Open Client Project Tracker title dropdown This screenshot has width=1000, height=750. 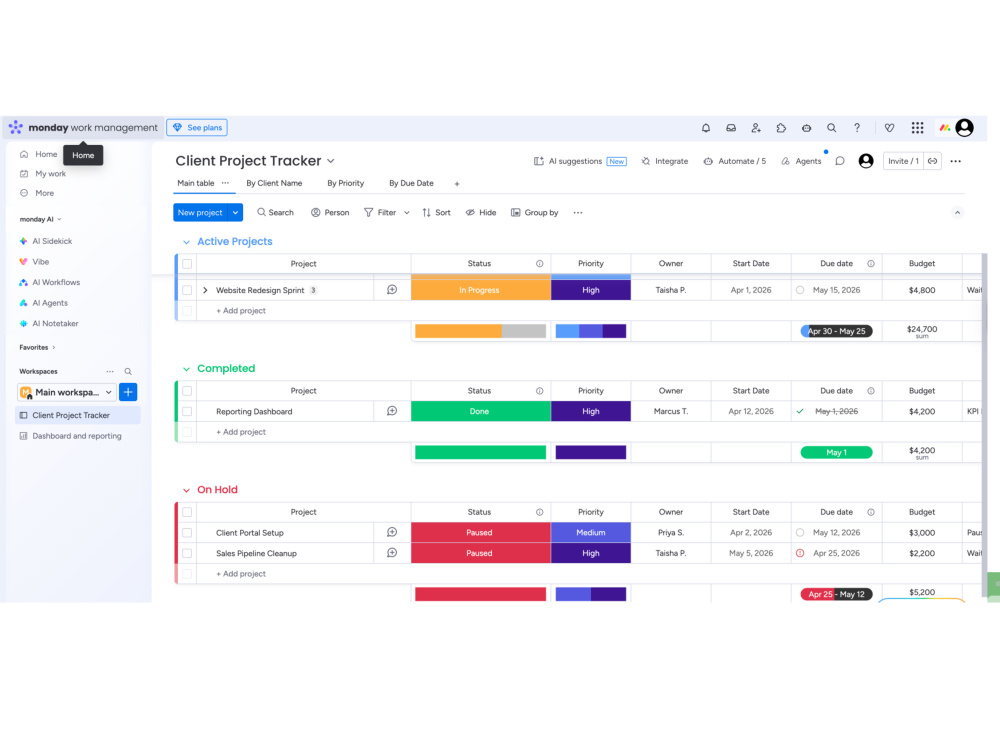point(331,161)
